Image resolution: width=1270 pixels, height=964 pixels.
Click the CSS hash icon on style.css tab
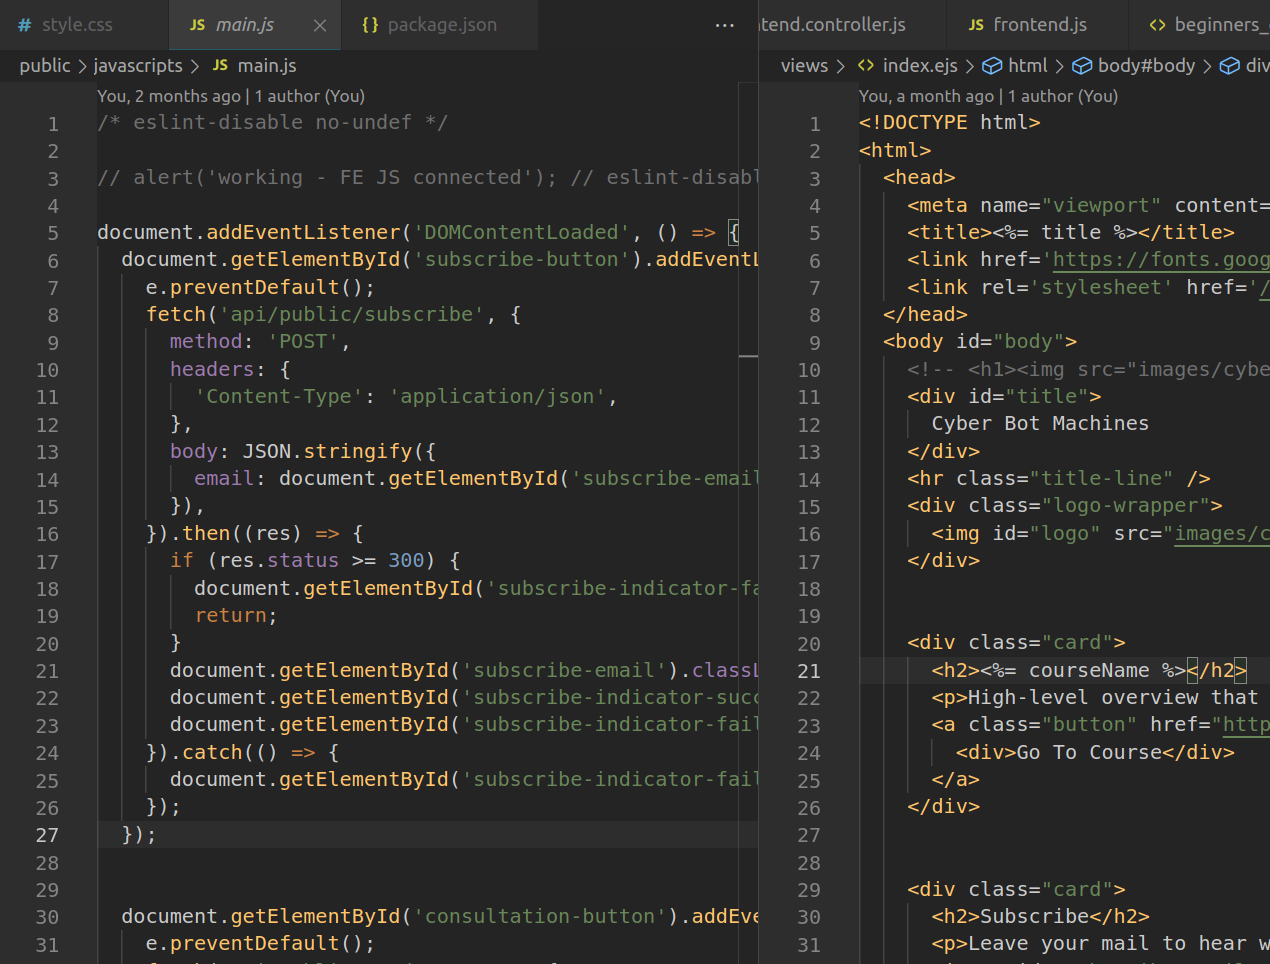pos(25,25)
